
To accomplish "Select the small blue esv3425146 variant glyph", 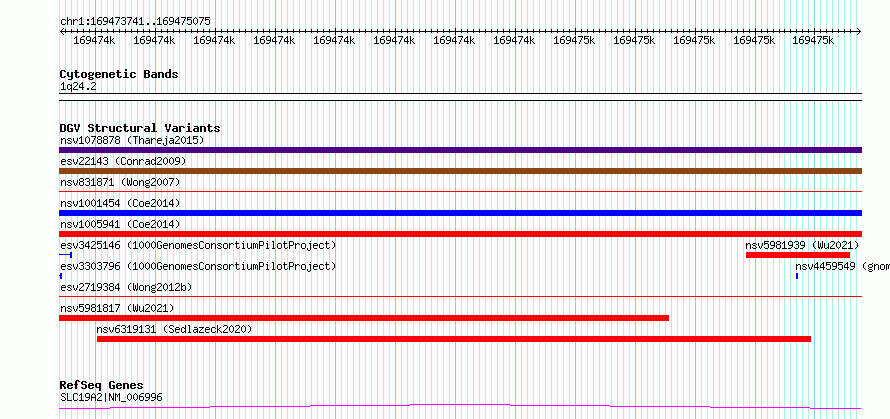I will (x=66, y=255).
